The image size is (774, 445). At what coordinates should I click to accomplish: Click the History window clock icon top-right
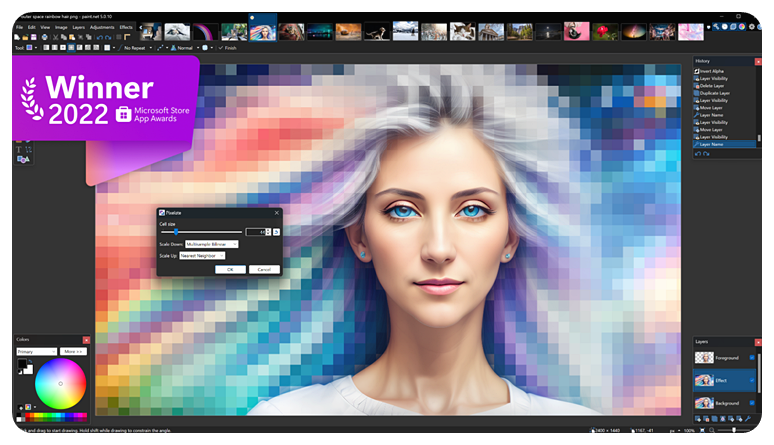tap(725, 27)
